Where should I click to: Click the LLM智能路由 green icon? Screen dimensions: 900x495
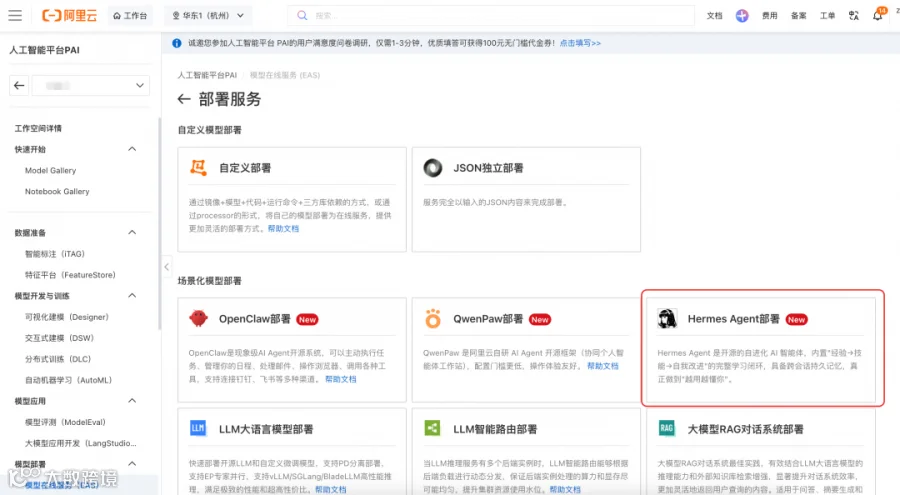(432, 428)
